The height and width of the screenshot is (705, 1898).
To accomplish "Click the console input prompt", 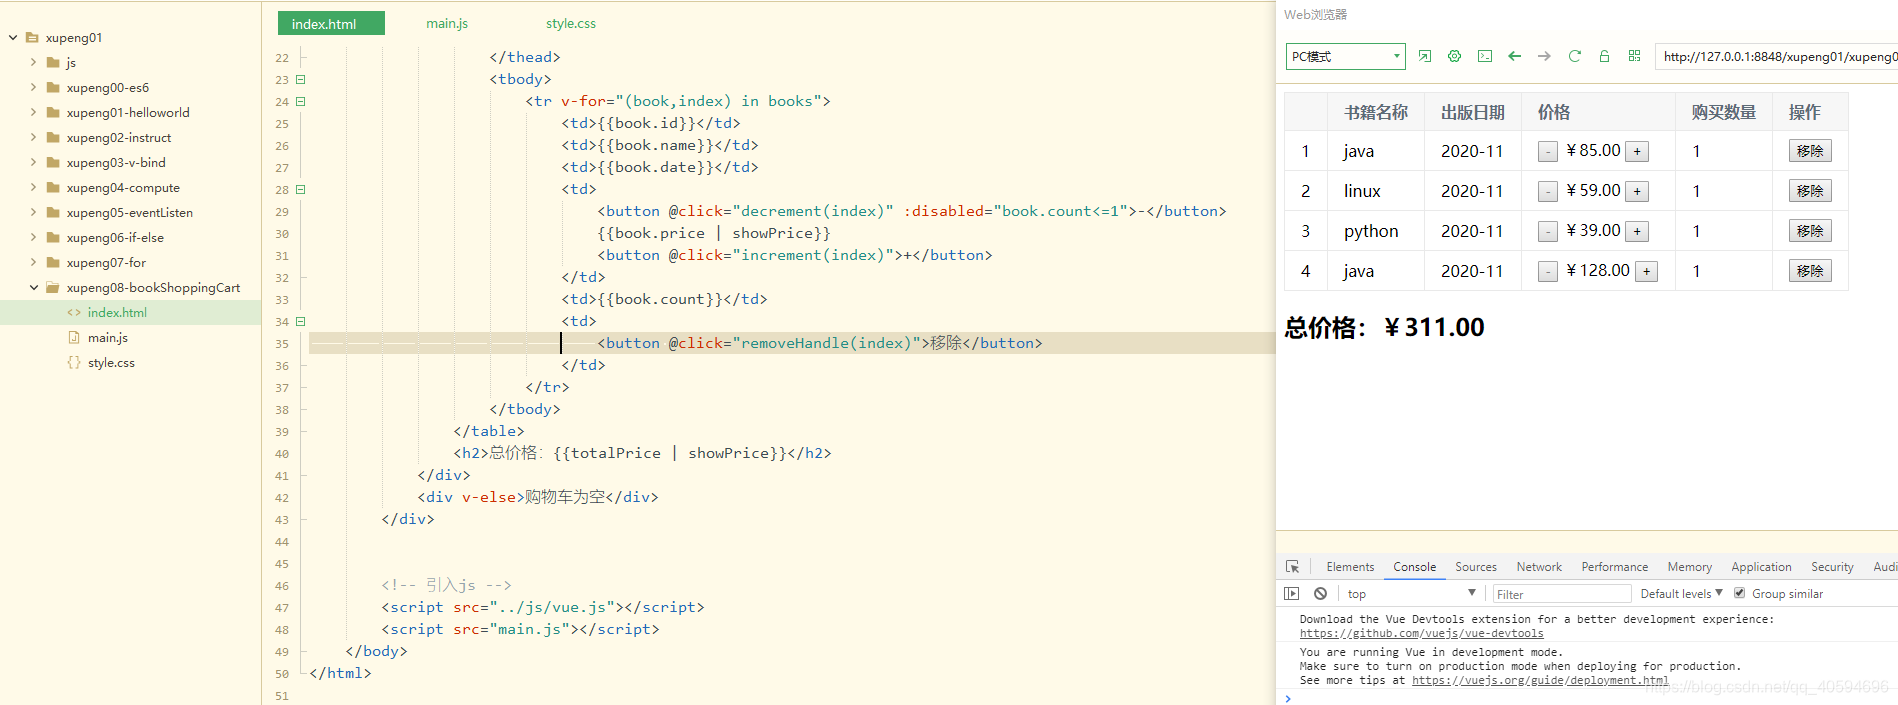I will 1590,698.
